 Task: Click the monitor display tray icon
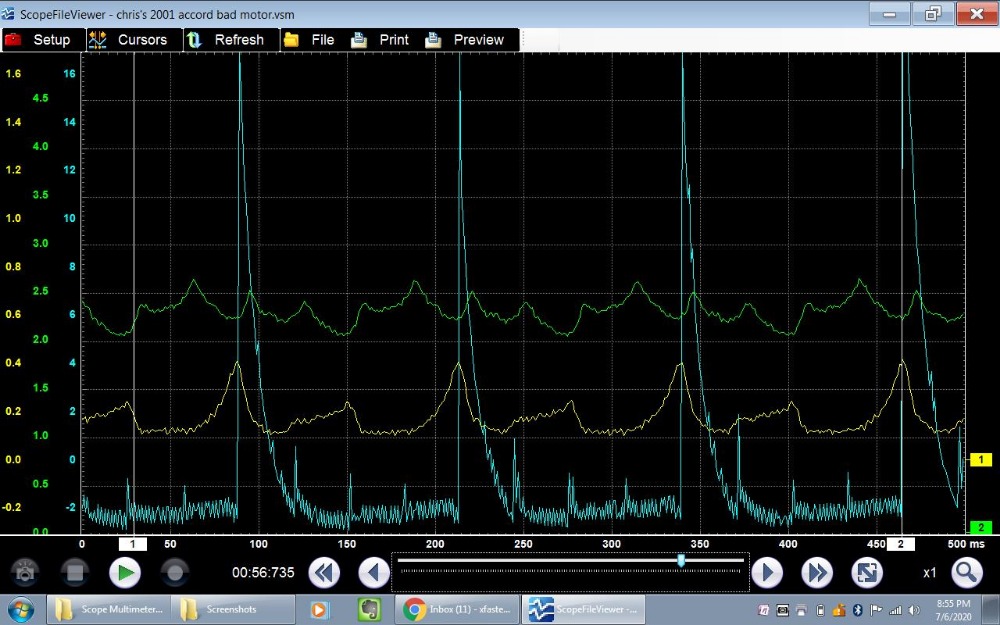pyautogui.click(x=783, y=611)
